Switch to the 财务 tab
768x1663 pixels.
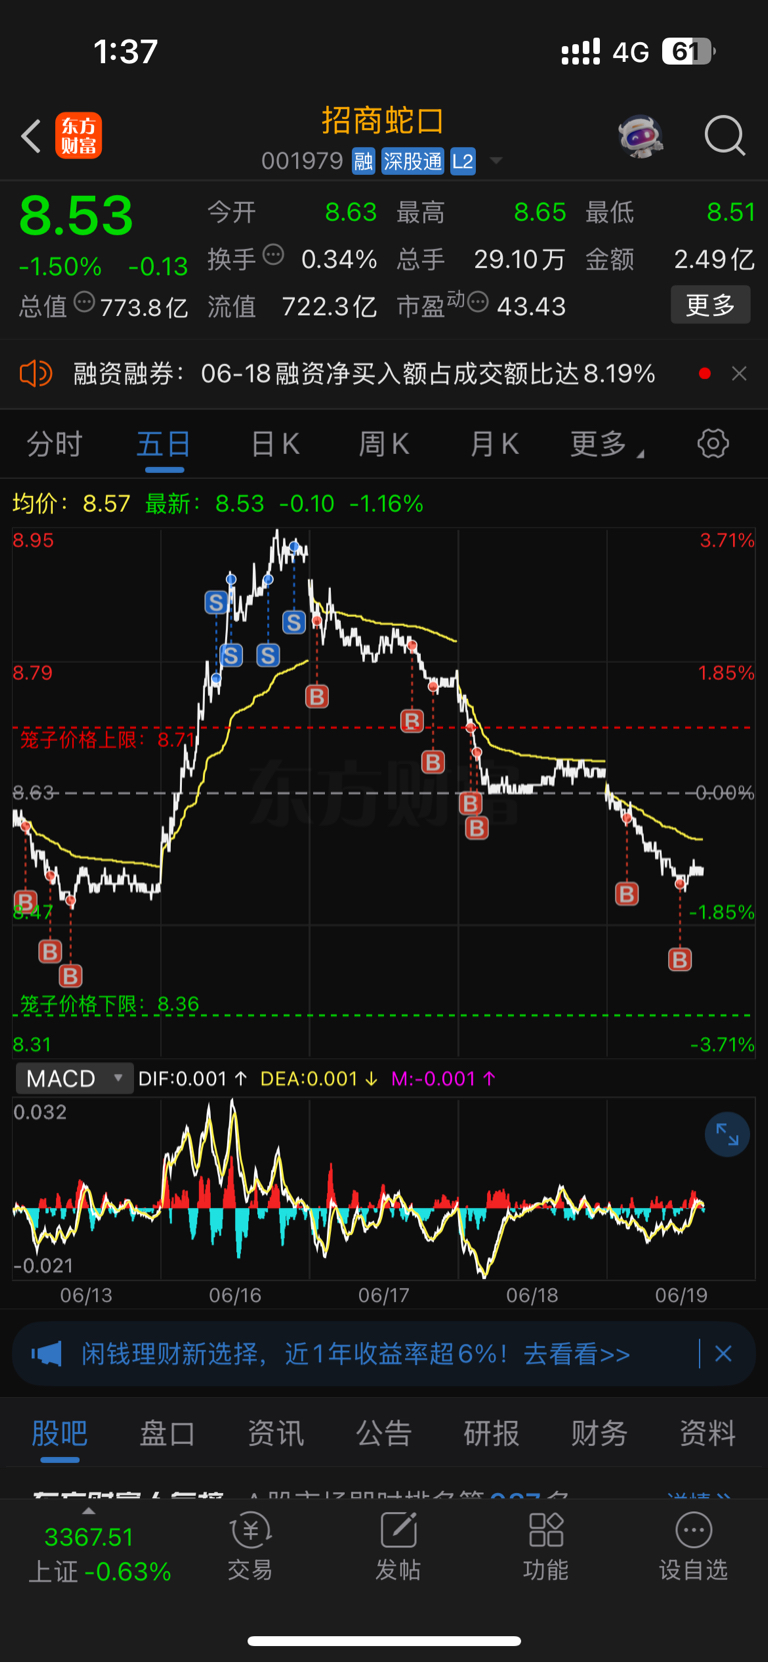click(599, 1433)
